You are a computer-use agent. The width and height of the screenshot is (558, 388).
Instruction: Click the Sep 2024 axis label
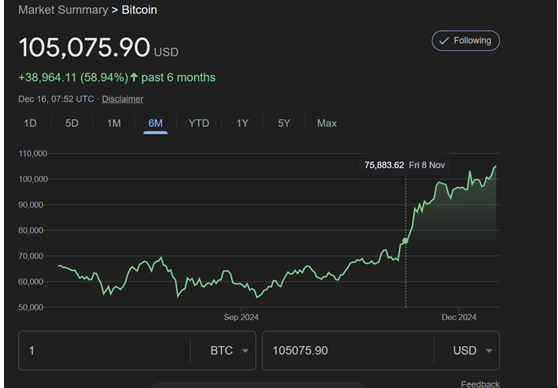pyautogui.click(x=241, y=317)
